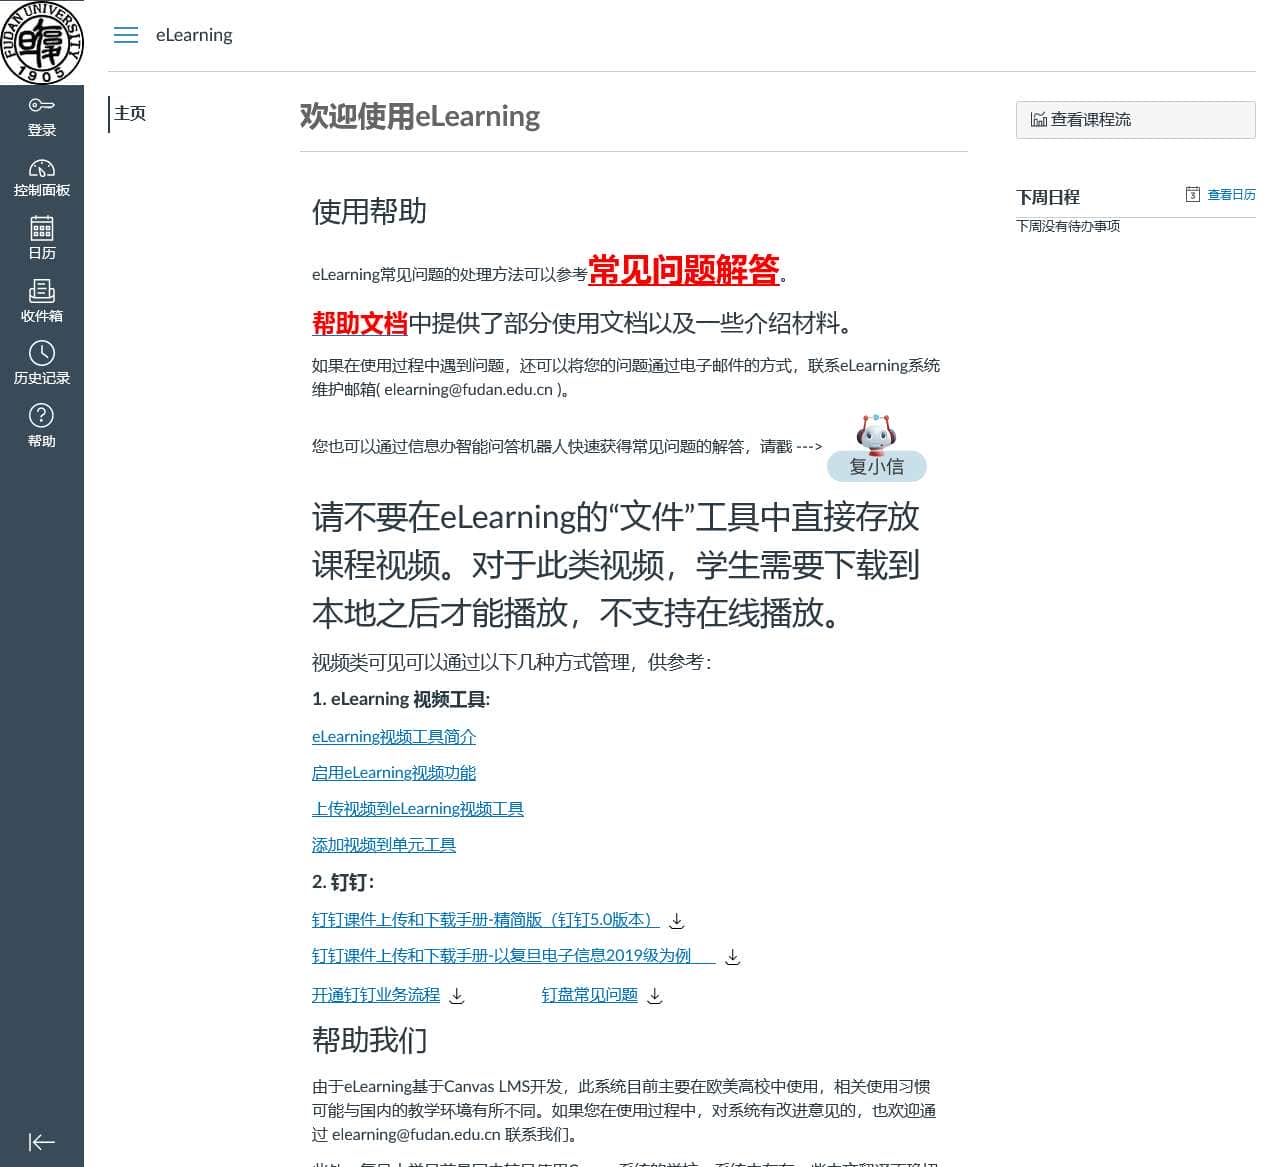The height and width of the screenshot is (1167, 1280).
Task: Open the 常见问题解答 link
Action: coord(685,271)
